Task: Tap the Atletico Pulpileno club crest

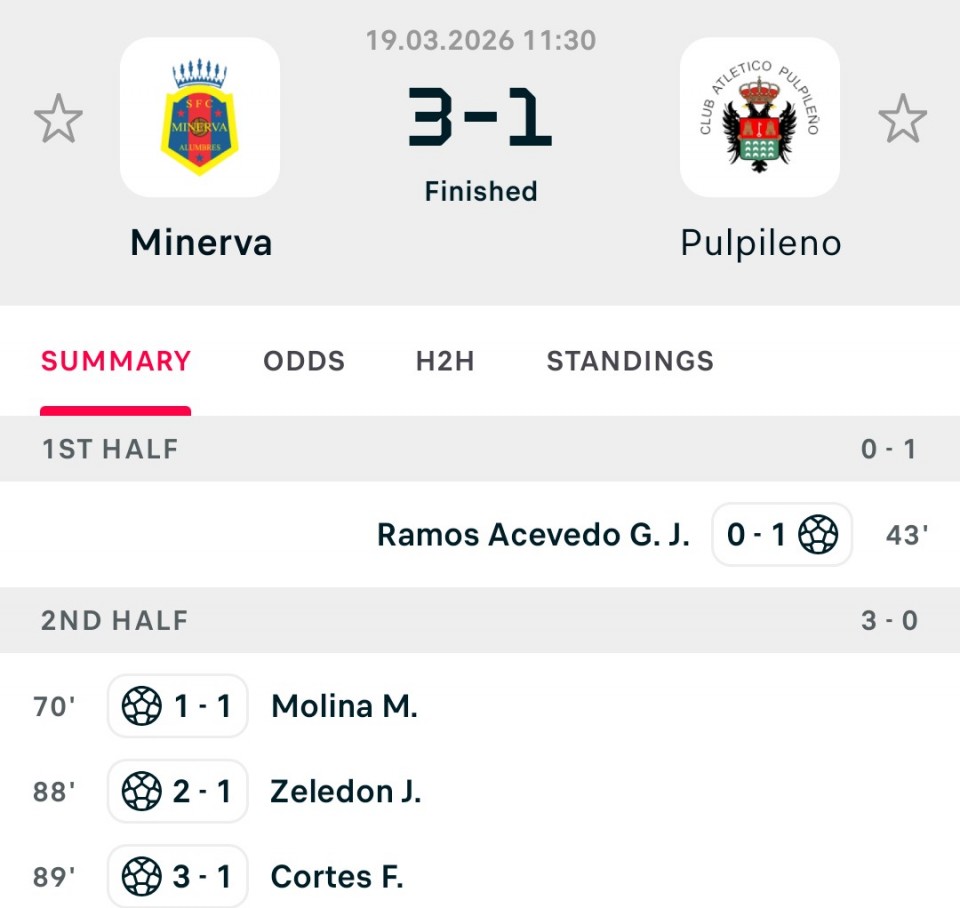Action: coord(760,118)
